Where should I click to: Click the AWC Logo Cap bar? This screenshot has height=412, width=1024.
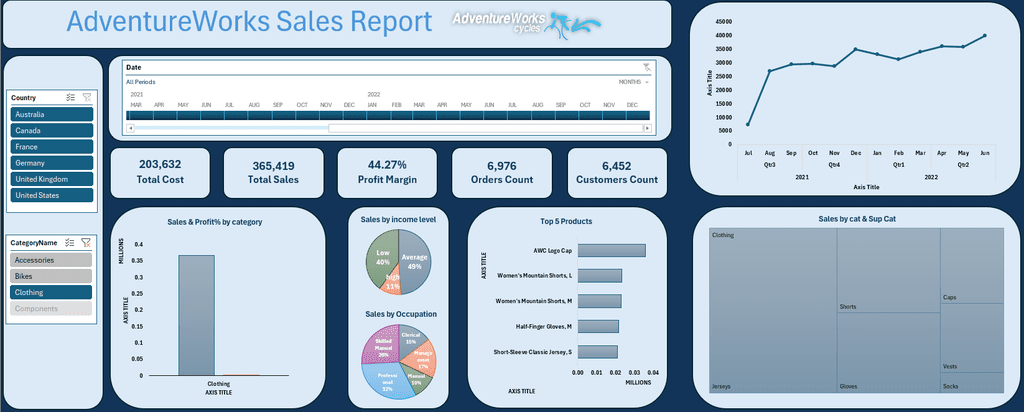(611, 251)
